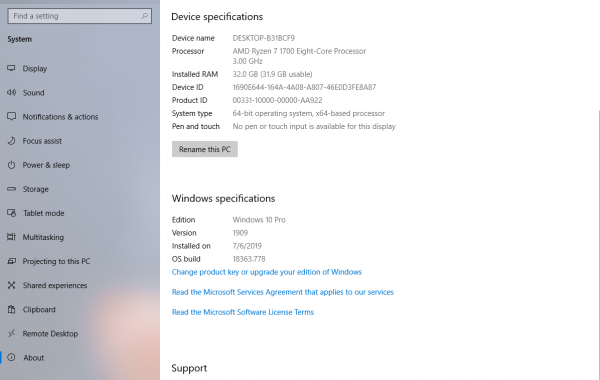The height and width of the screenshot is (380, 600).
Task: Click the Processor label
Action: [188, 51]
